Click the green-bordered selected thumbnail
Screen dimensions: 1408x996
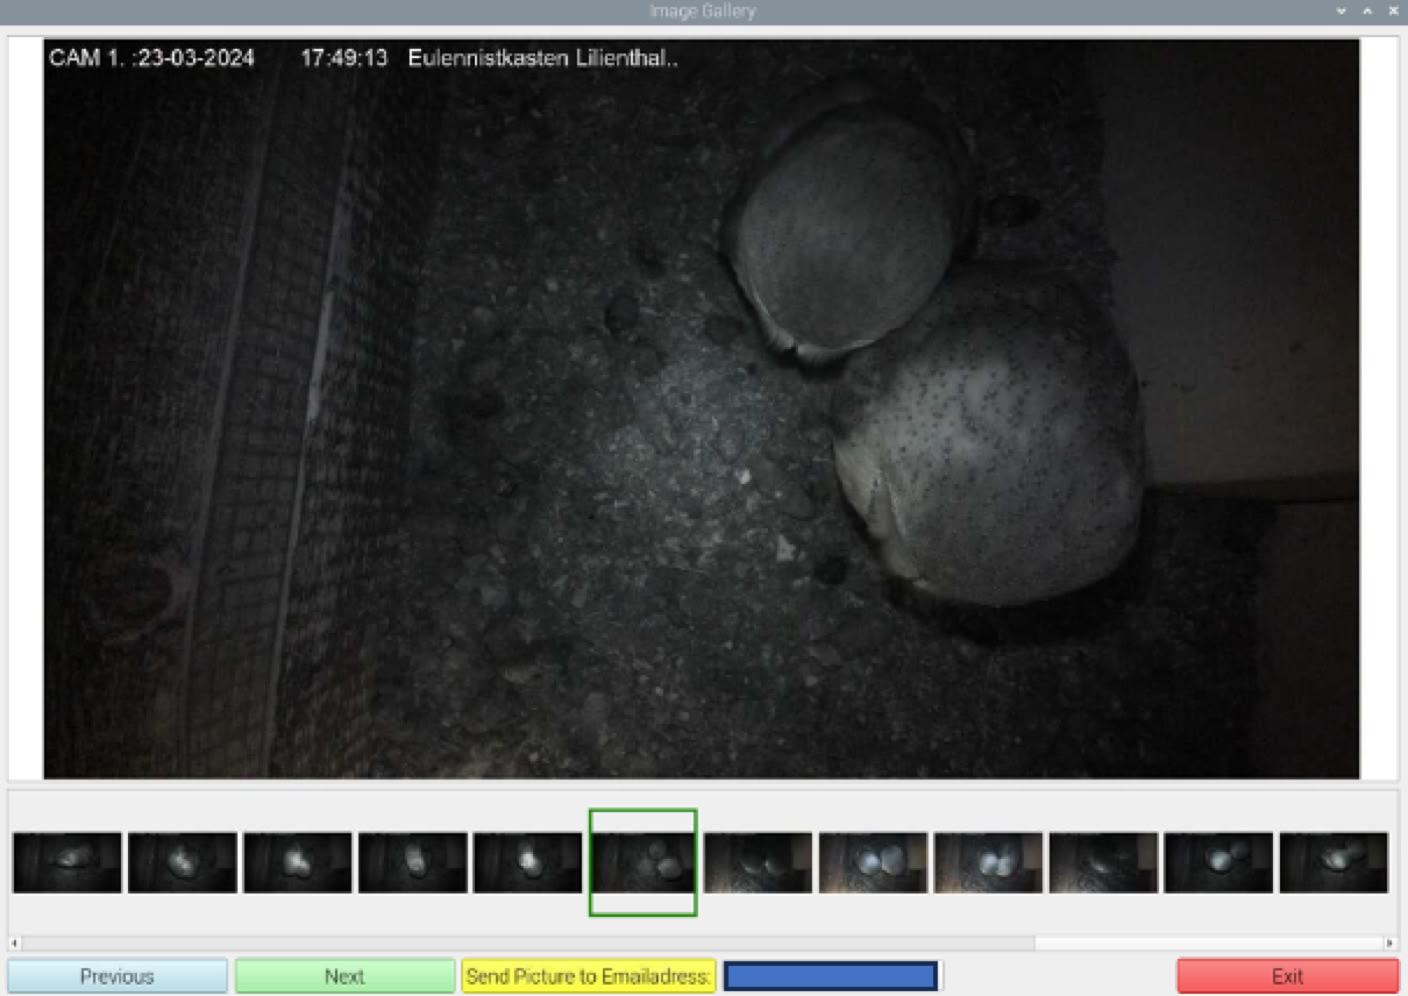(x=643, y=862)
